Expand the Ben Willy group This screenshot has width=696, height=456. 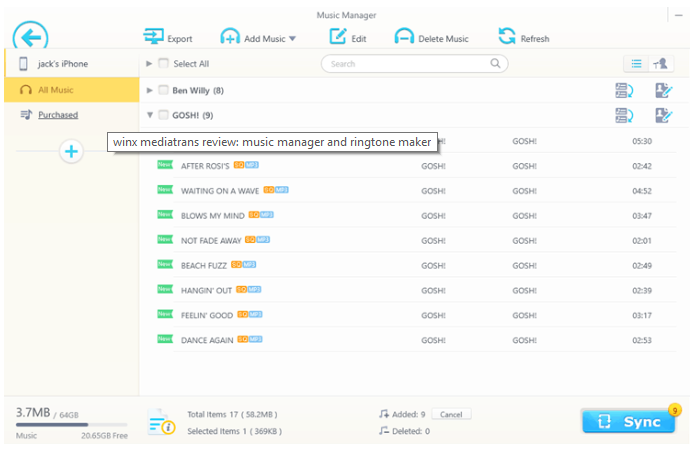(x=150, y=91)
